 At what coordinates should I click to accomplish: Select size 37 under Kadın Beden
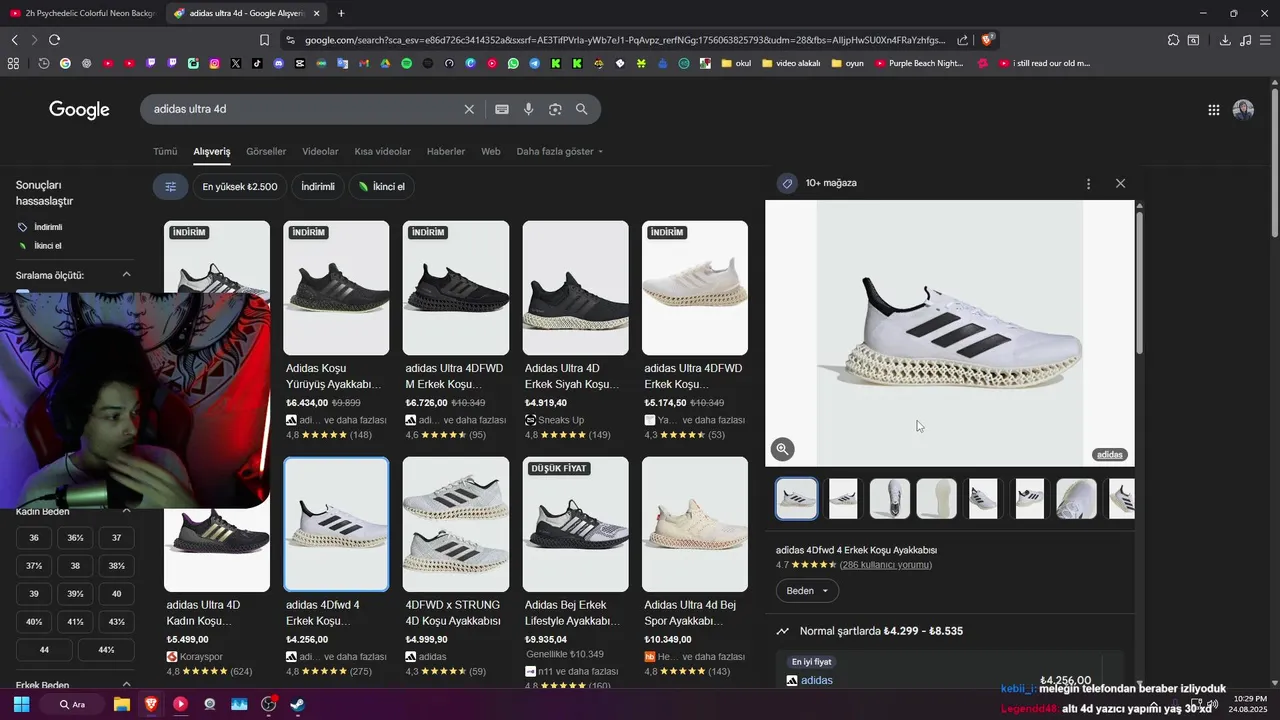(116, 538)
